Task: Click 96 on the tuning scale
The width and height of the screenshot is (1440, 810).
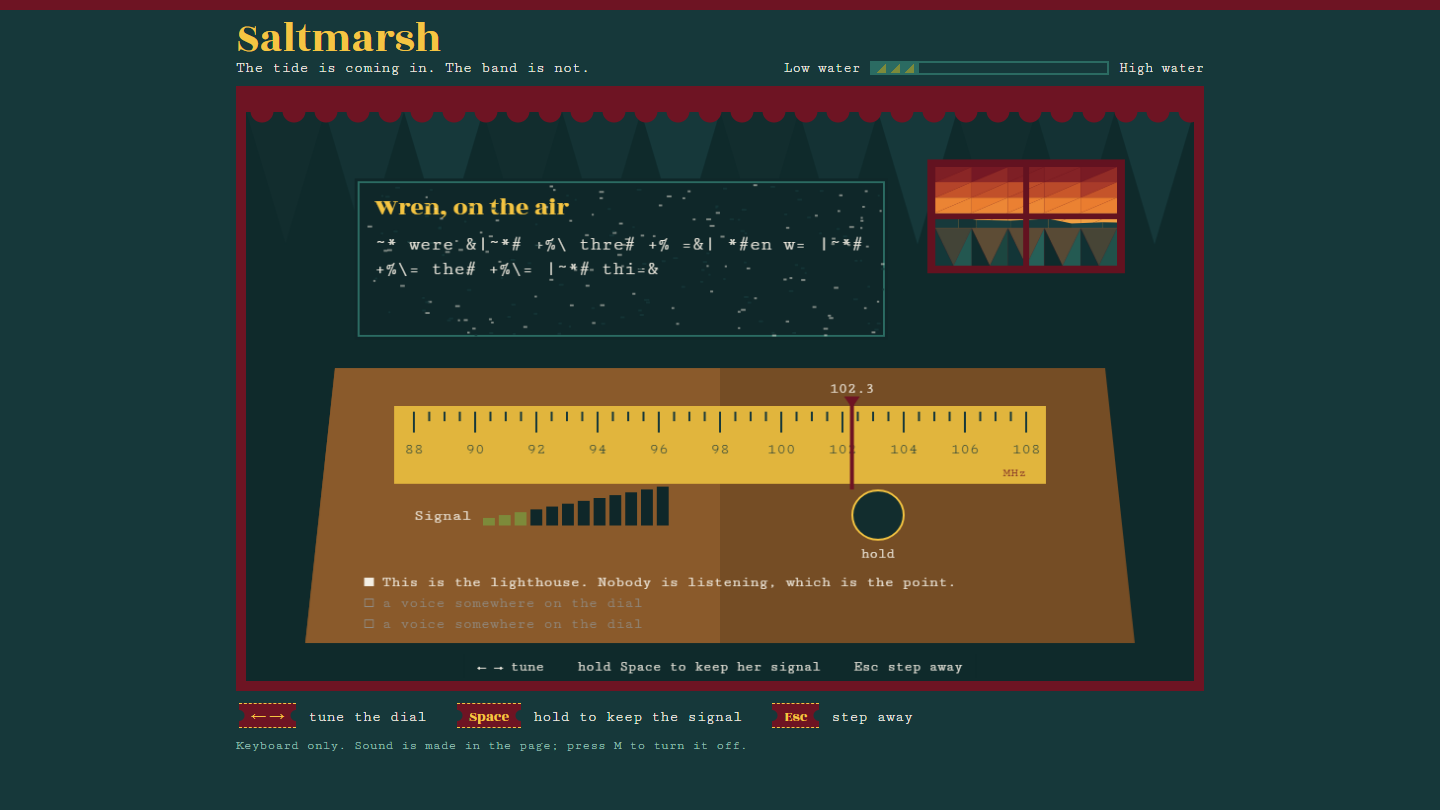Action: click(x=659, y=450)
